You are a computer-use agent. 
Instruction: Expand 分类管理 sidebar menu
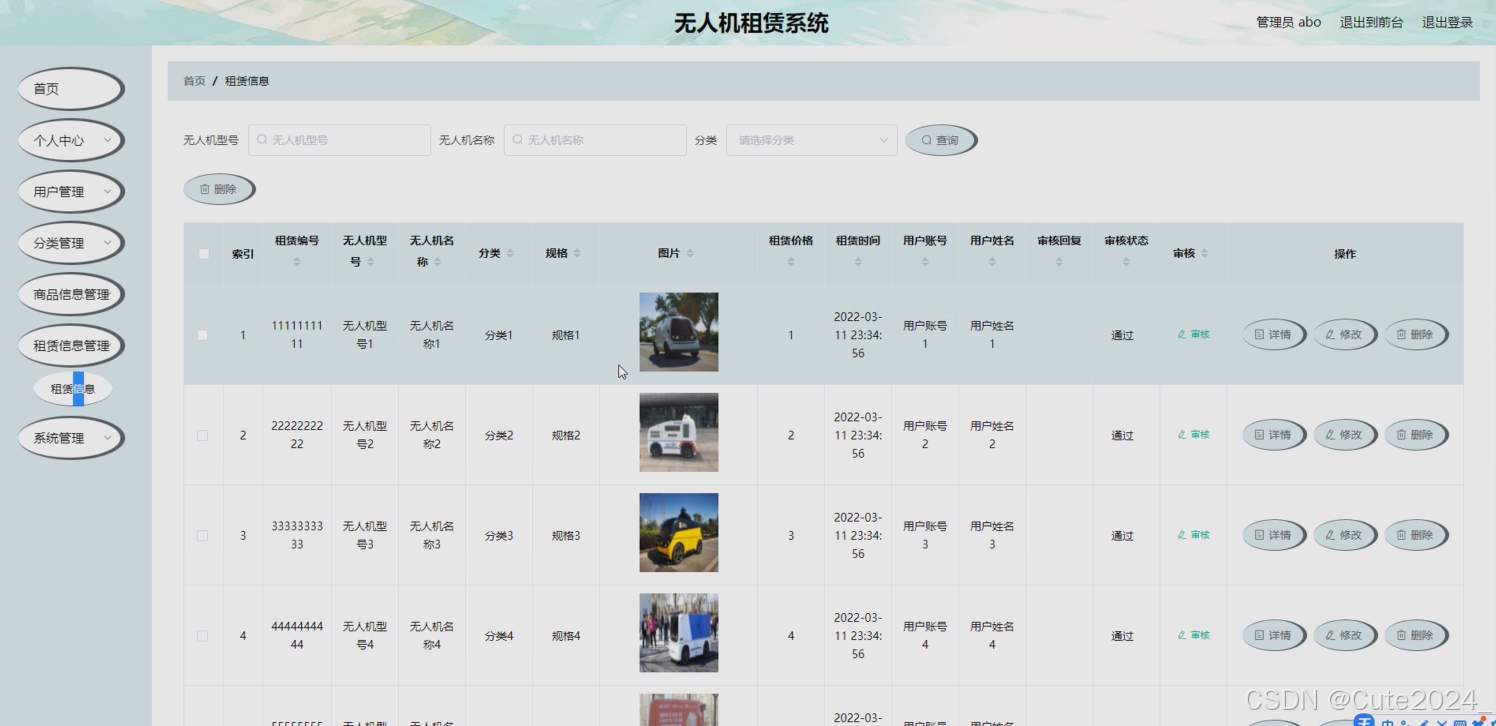tap(71, 243)
